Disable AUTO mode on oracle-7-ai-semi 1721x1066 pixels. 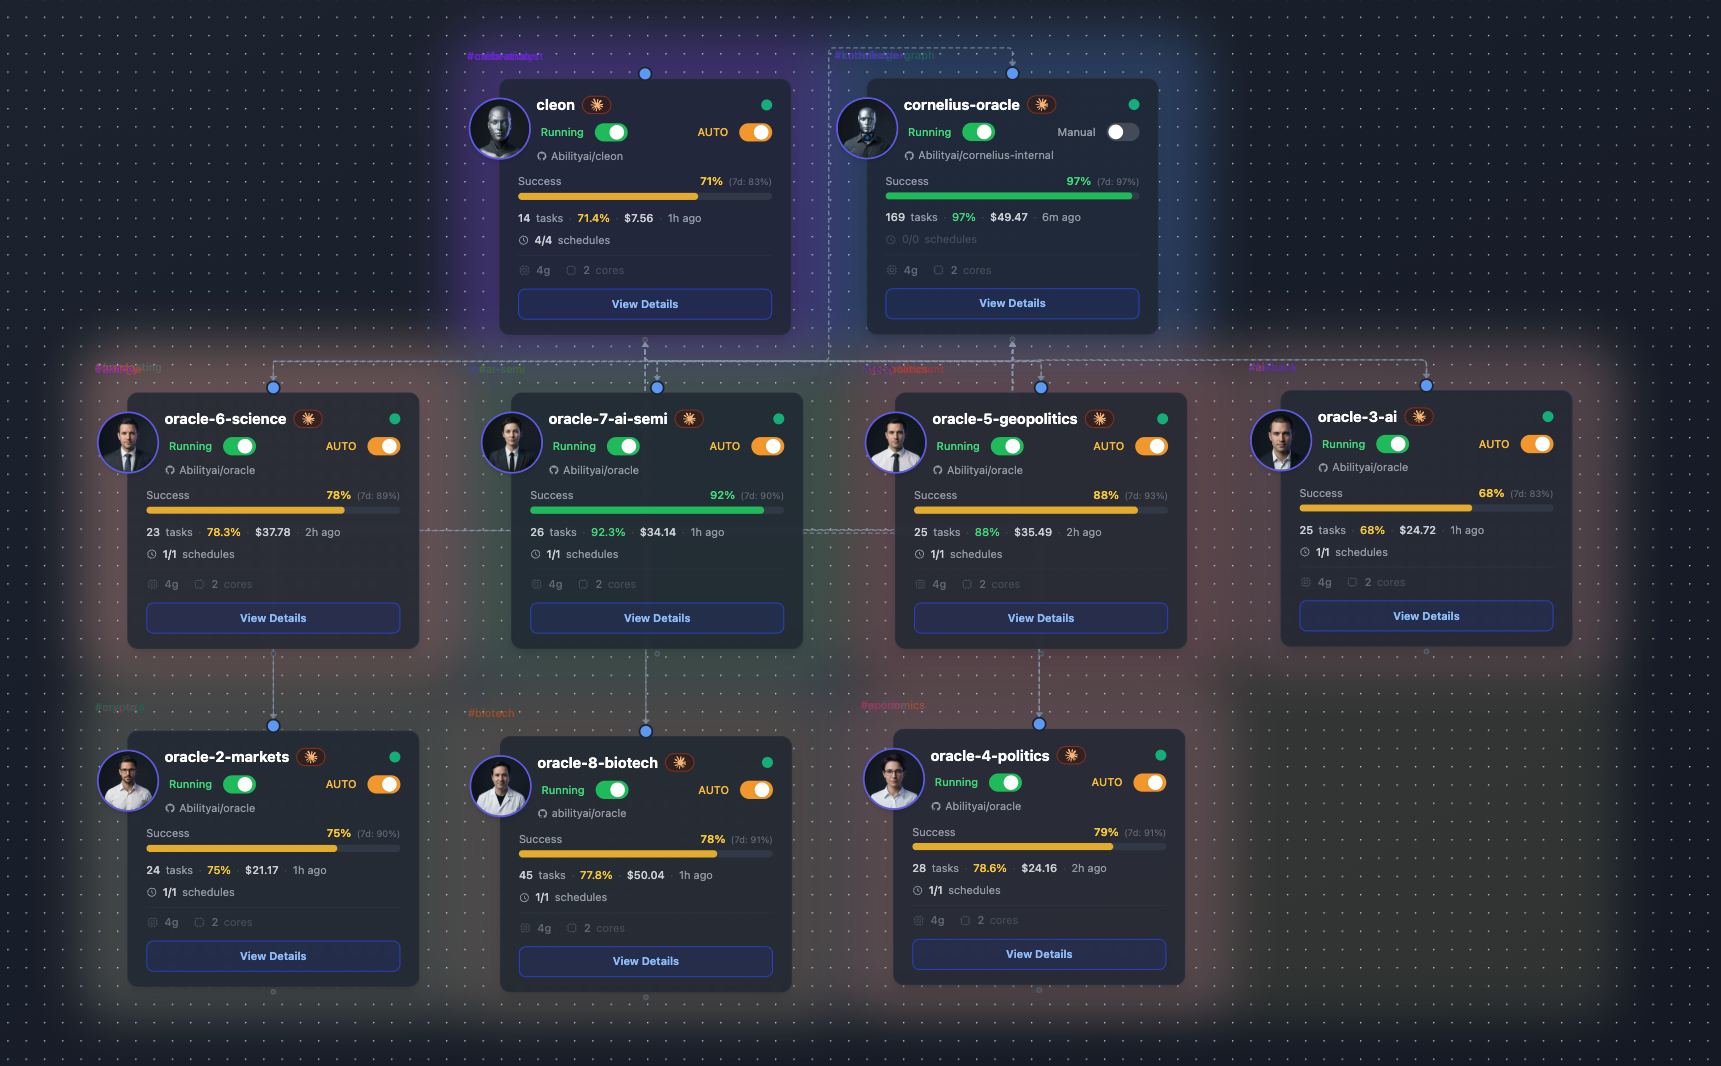click(767, 446)
